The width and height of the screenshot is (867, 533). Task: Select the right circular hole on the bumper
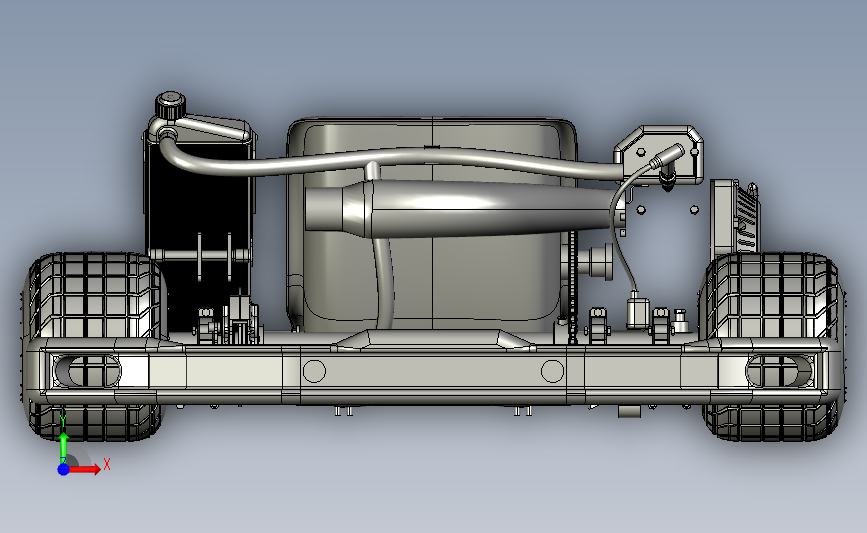[552, 371]
